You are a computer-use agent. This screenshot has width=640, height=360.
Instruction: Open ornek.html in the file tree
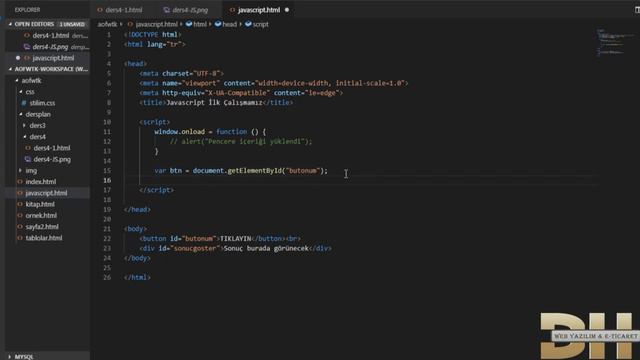pyautogui.click(x=41, y=215)
